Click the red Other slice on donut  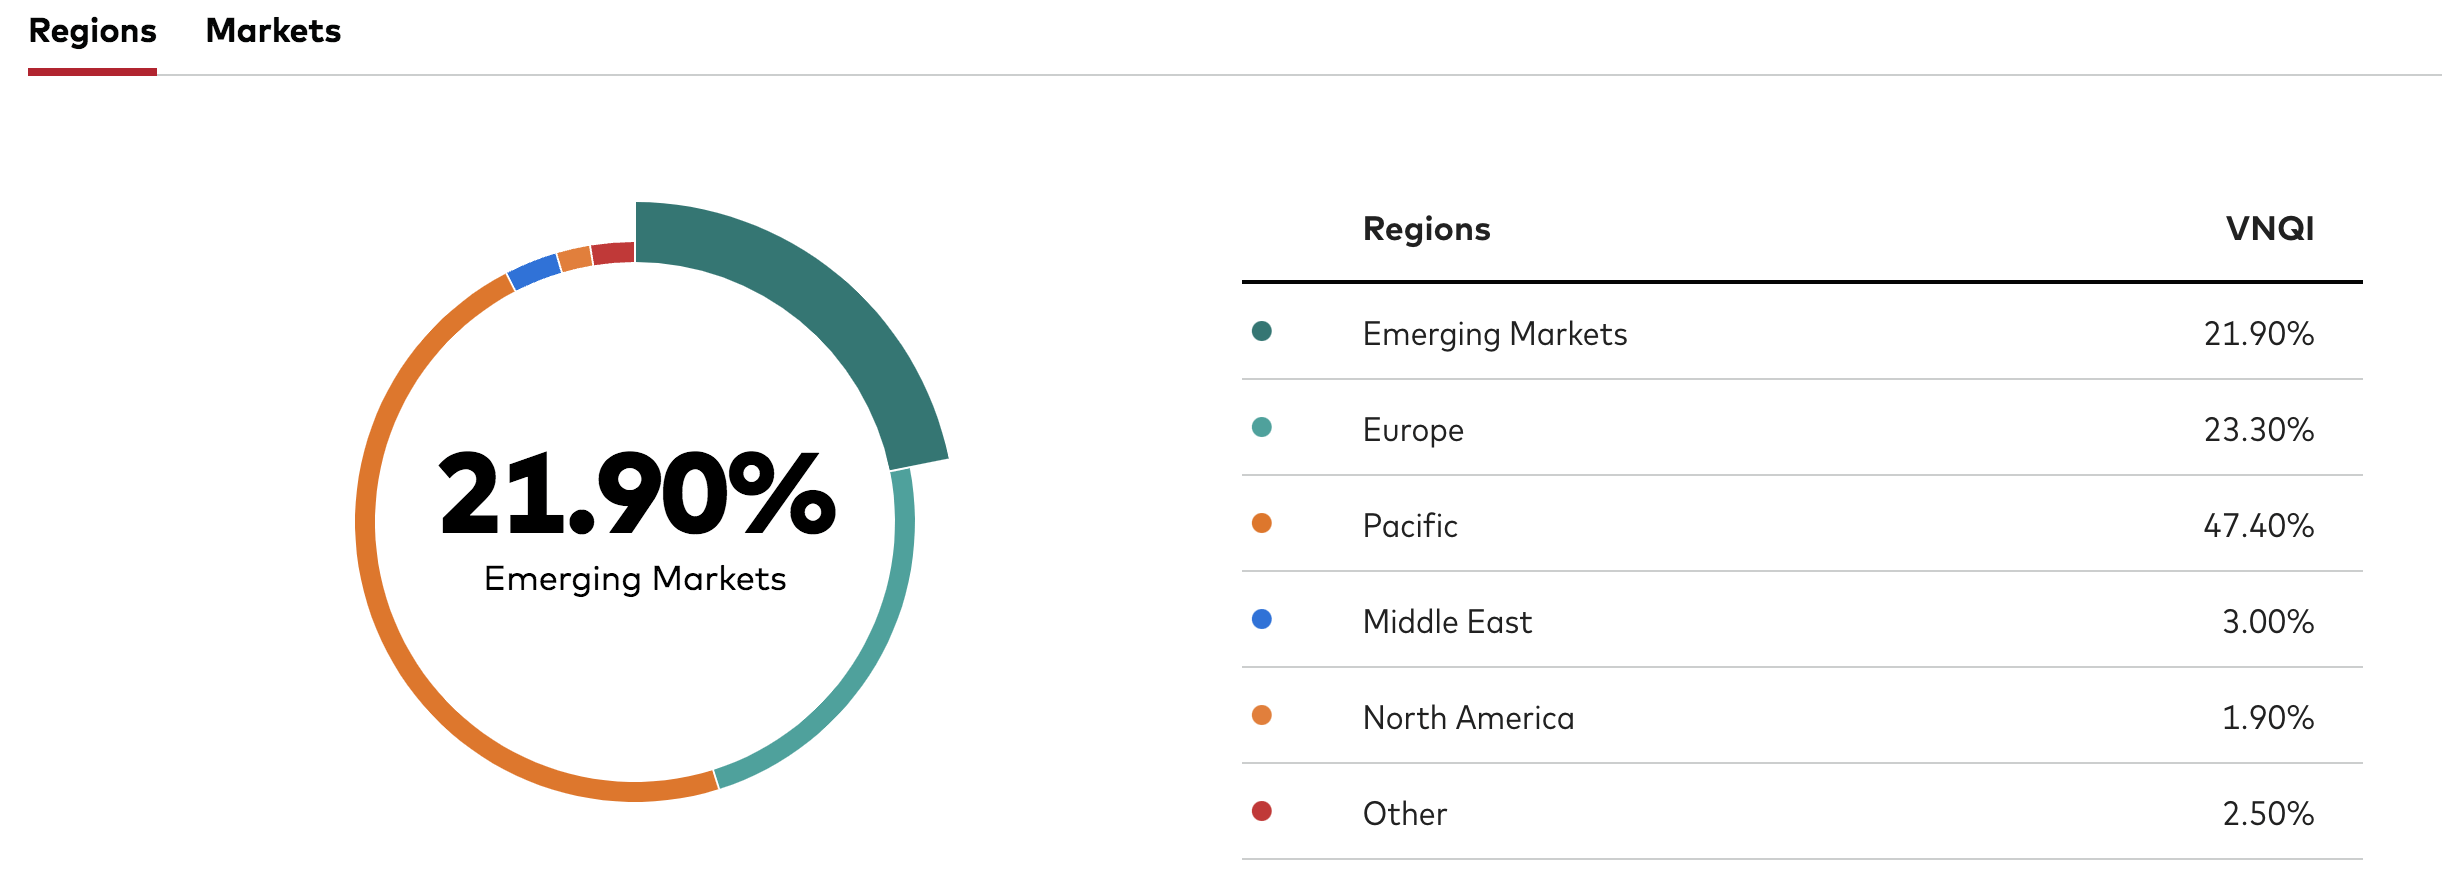pyautogui.click(x=613, y=253)
